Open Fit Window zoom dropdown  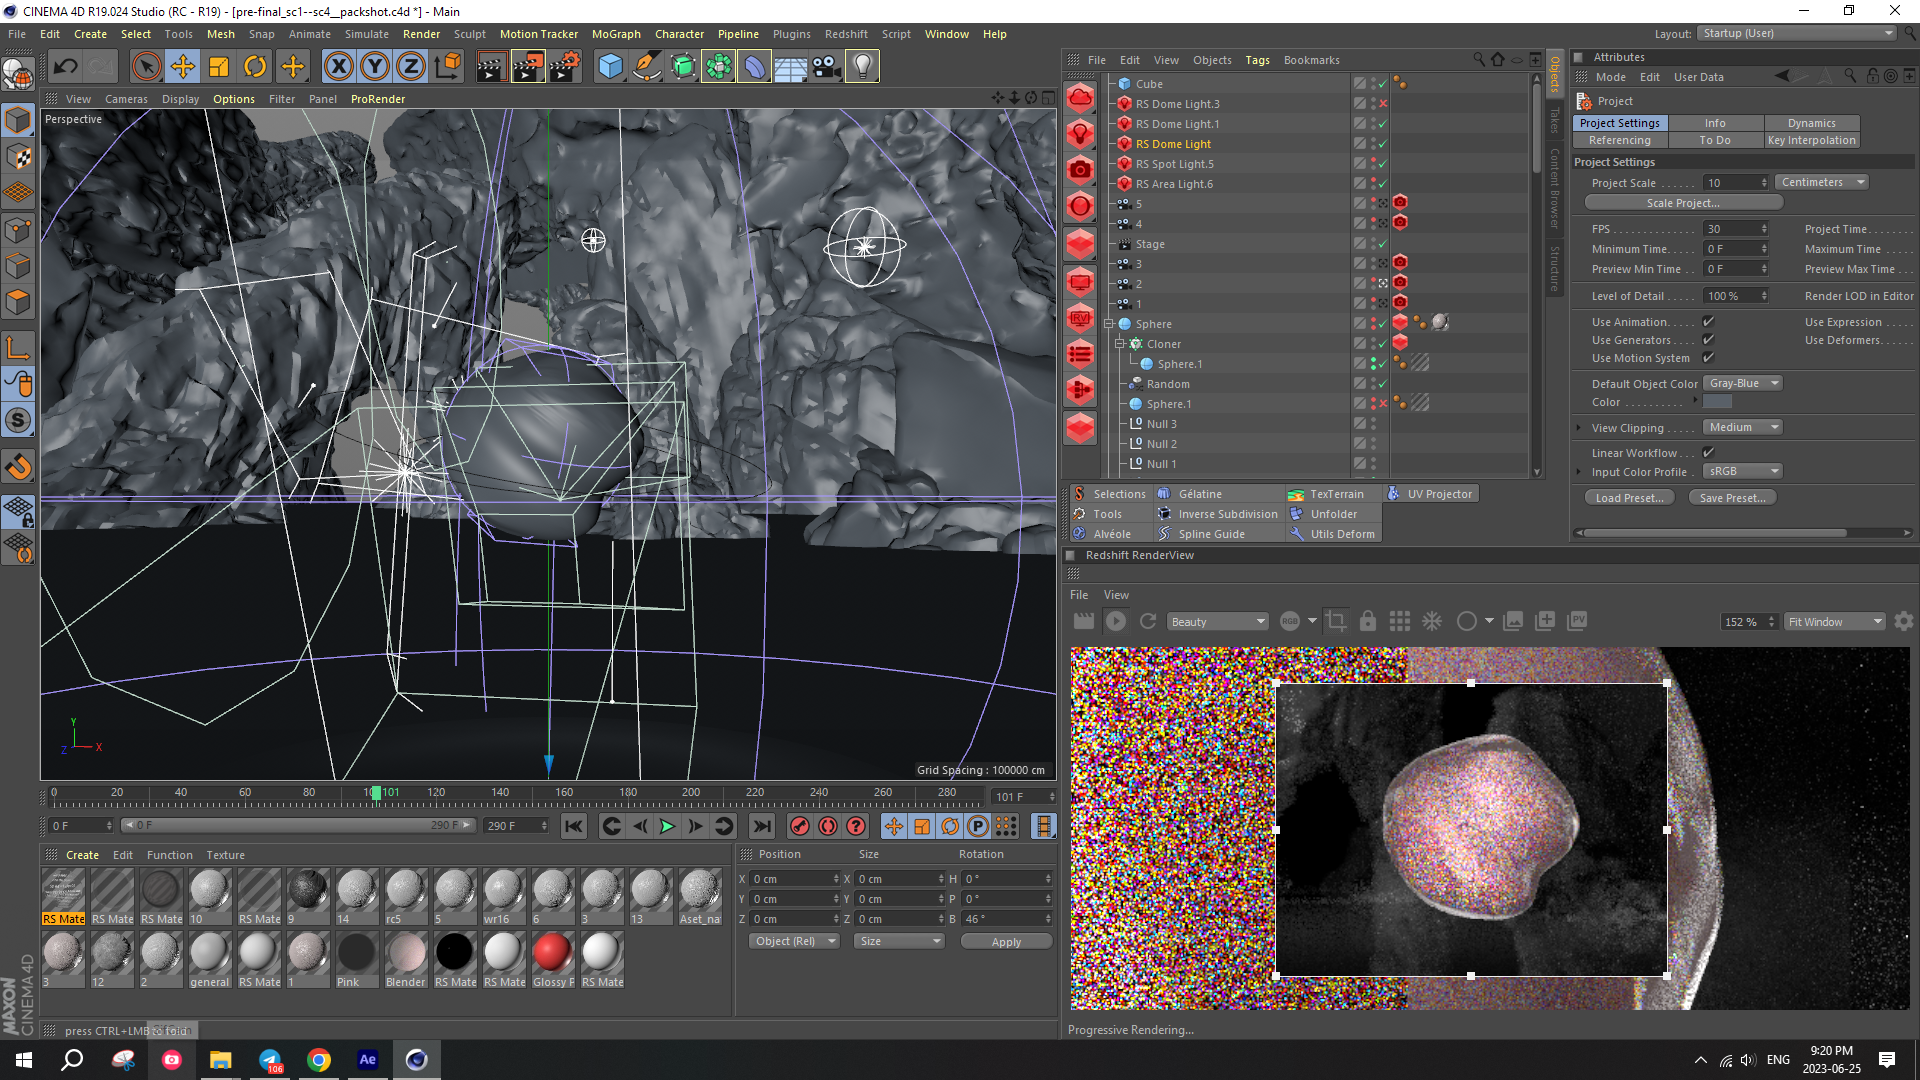coord(1834,622)
